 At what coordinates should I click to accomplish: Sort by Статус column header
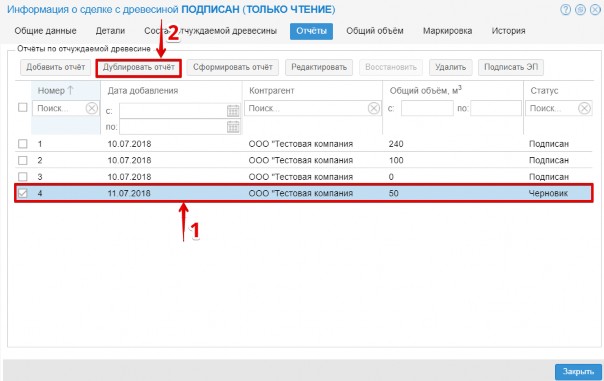544,91
